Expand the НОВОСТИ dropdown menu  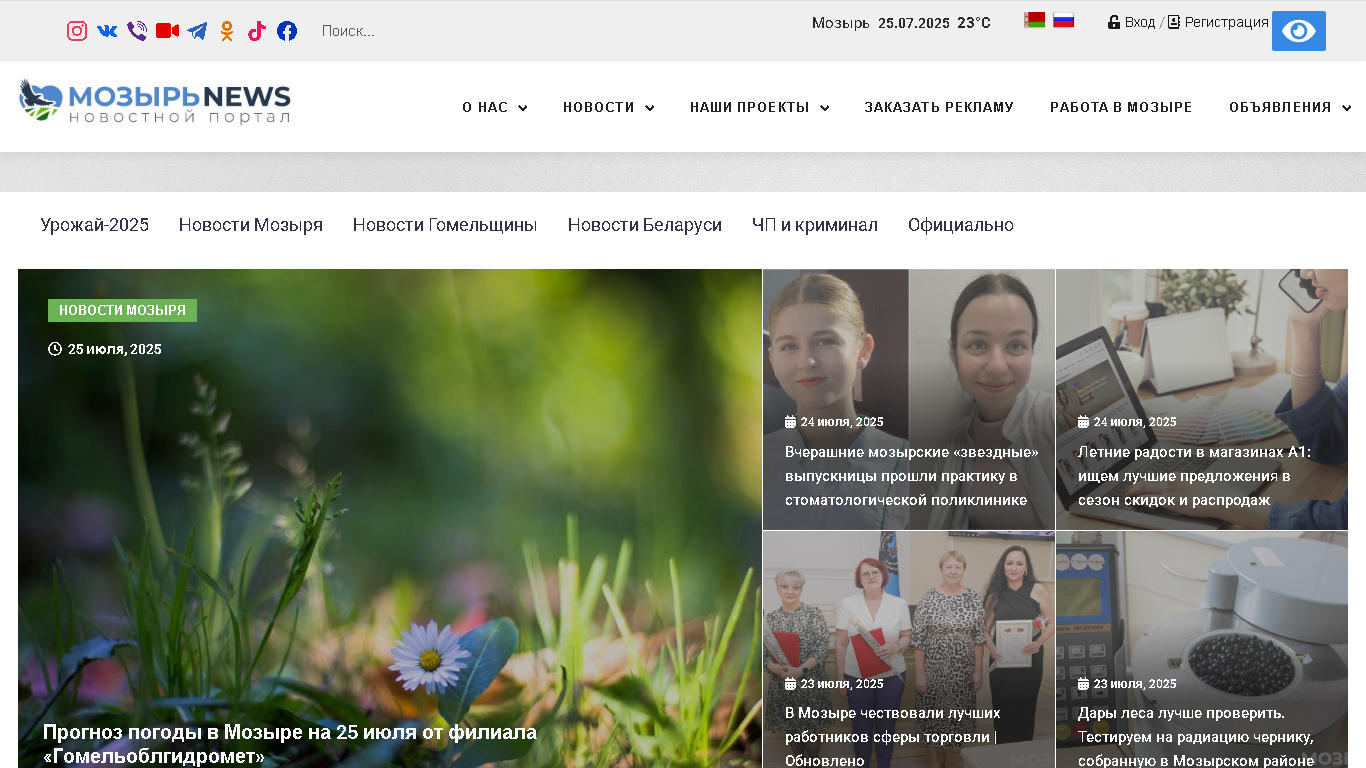608,107
